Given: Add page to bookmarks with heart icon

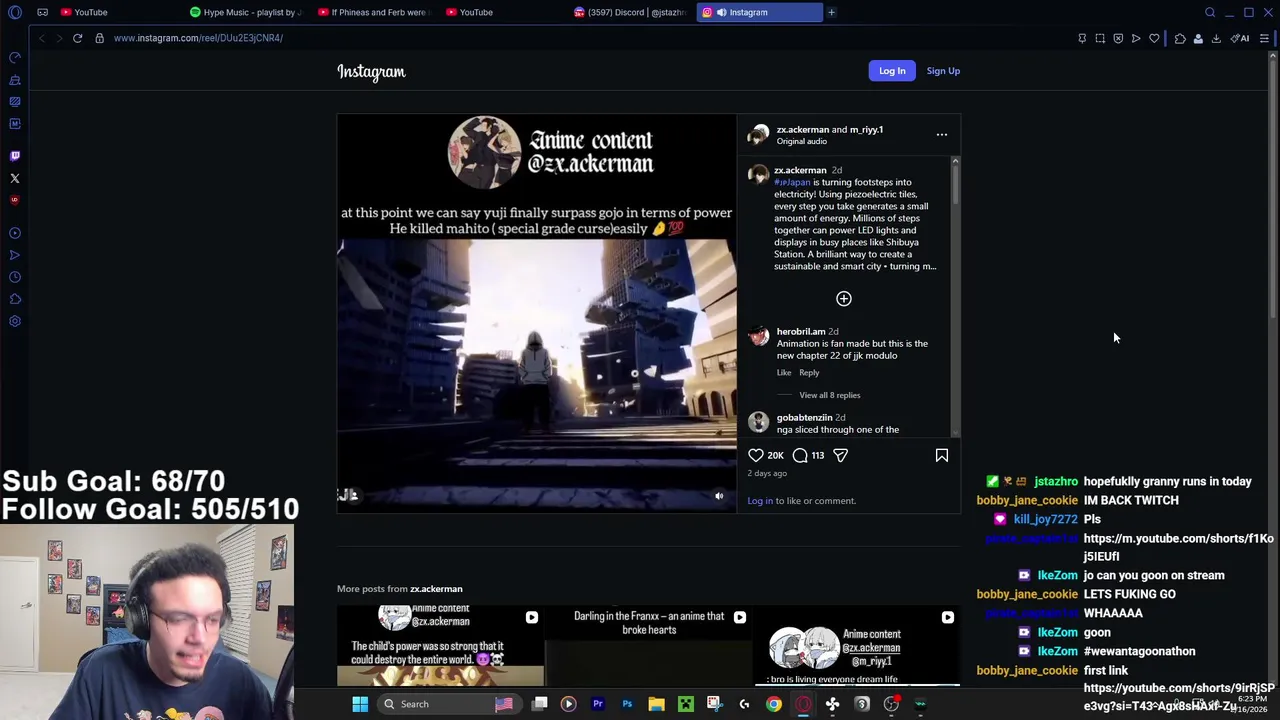Looking at the screenshot, I should [1154, 38].
